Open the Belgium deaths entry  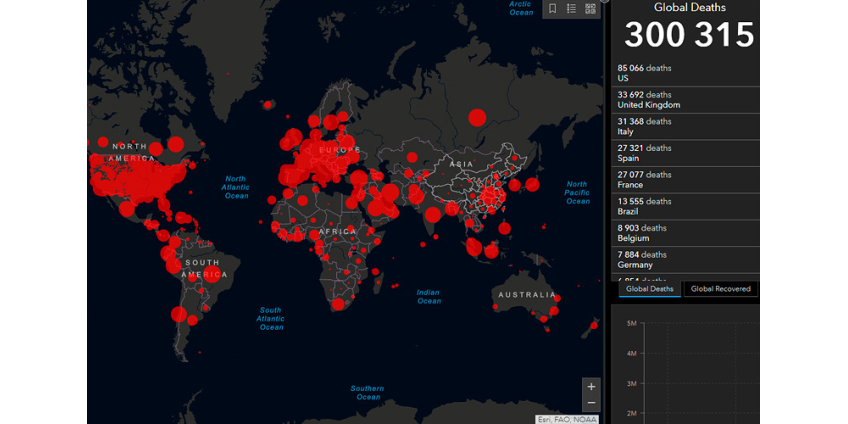coord(685,233)
